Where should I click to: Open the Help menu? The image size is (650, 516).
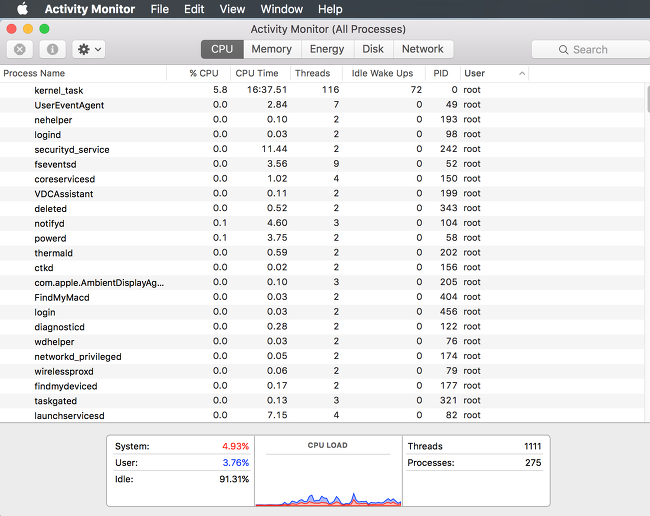330,9
